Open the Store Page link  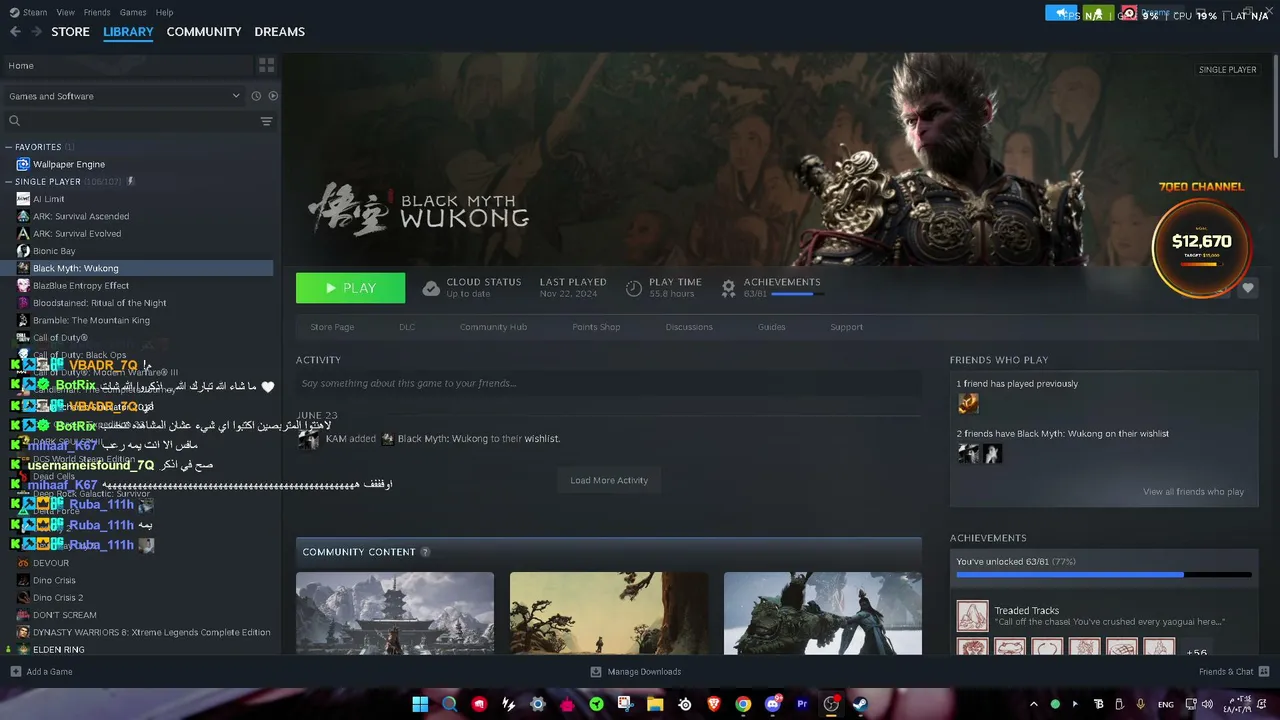click(x=332, y=327)
